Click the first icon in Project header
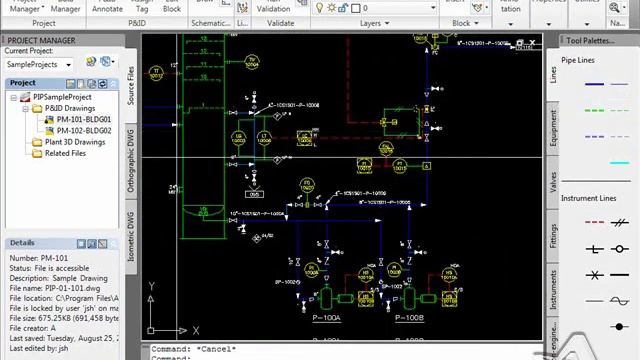Screen dimensions: 640x360 tap(71, 84)
